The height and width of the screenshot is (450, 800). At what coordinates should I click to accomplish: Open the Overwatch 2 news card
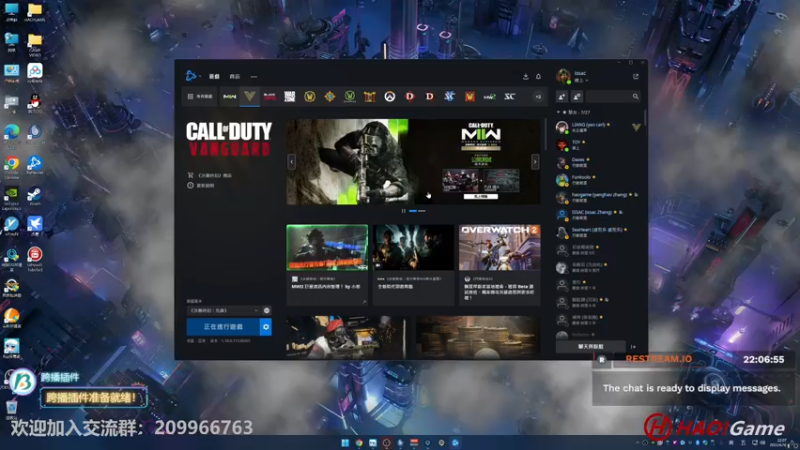(499, 265)
